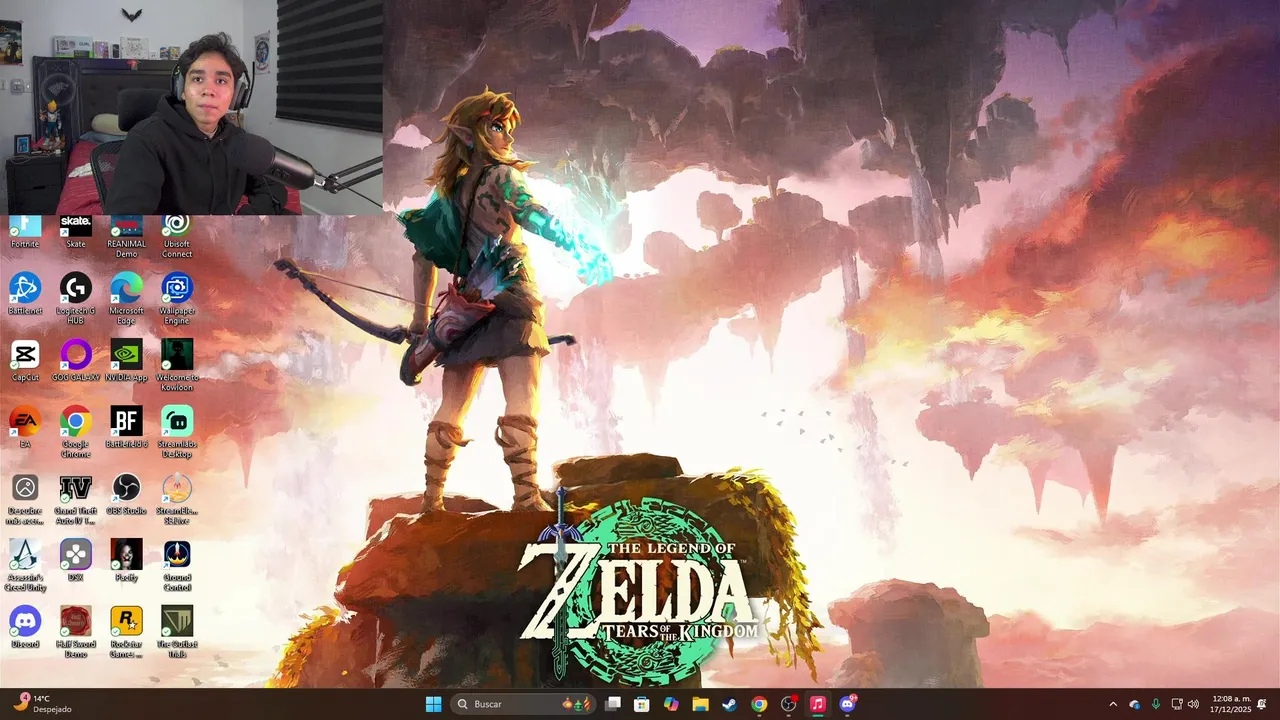Select the Descubre más desktop icon
Image resolution: width=1280 pixels, height=720 pixels.
(25, 499)
